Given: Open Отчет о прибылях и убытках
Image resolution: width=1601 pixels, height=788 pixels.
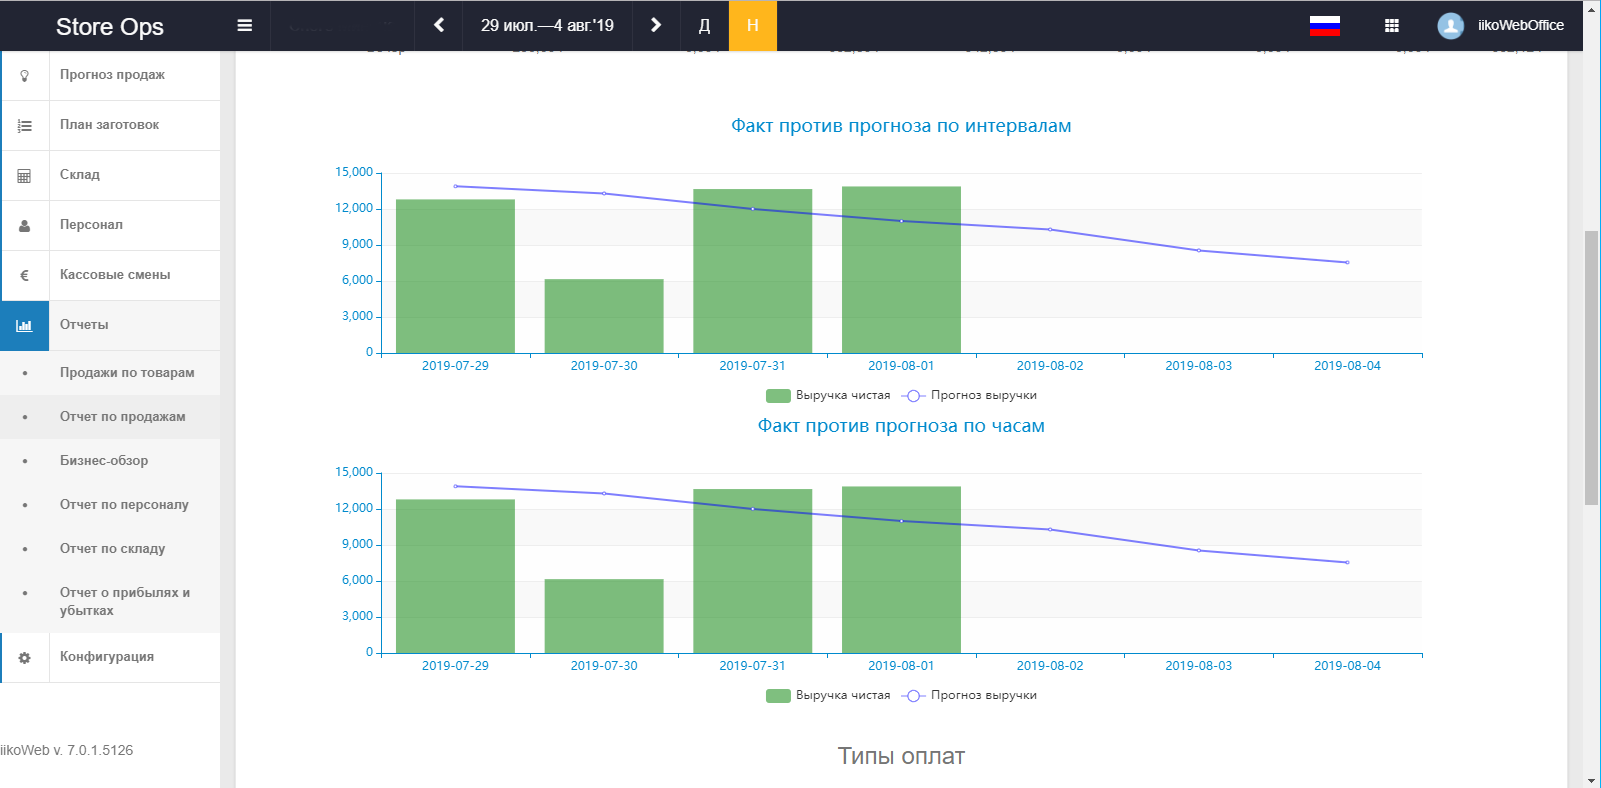Looking at the screenshot, I should point(125,602).
